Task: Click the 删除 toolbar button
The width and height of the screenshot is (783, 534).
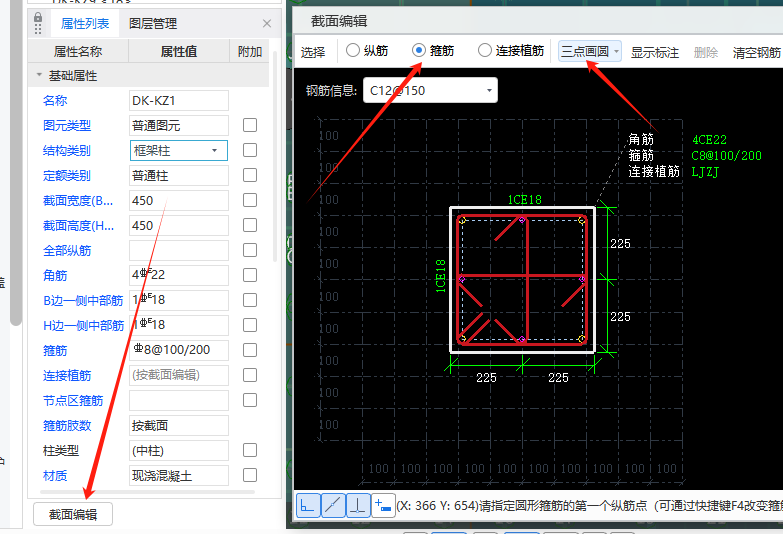Action: pyautogui.click(x=706, y=52)
